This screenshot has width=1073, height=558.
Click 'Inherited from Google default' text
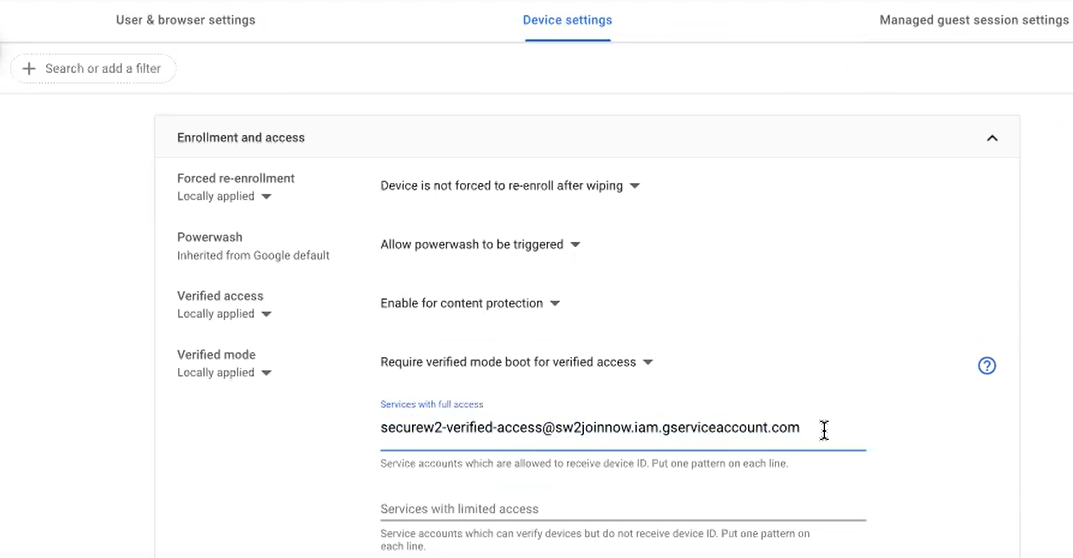[253, 256]
